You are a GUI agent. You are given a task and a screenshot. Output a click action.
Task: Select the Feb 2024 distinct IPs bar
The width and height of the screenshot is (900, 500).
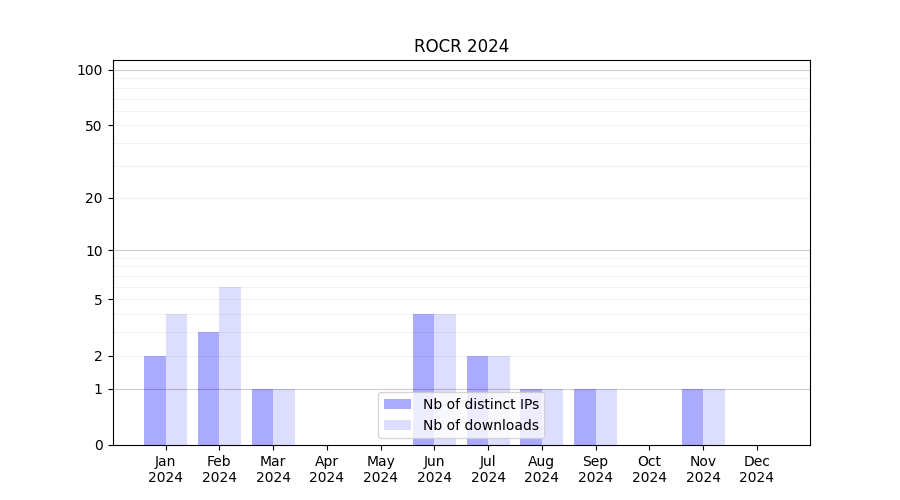208,388
